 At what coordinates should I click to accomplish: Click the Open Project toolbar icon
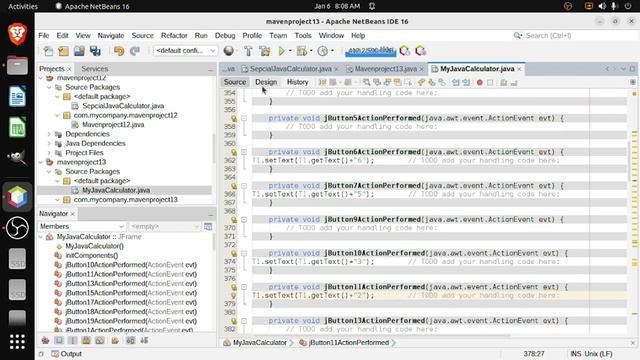pyautogui.click(x=79, y=51)
